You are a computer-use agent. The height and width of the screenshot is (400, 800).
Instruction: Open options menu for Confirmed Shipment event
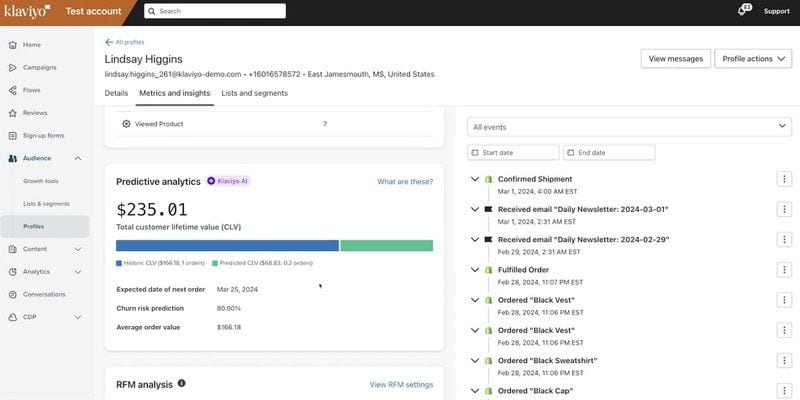(784, 179)
